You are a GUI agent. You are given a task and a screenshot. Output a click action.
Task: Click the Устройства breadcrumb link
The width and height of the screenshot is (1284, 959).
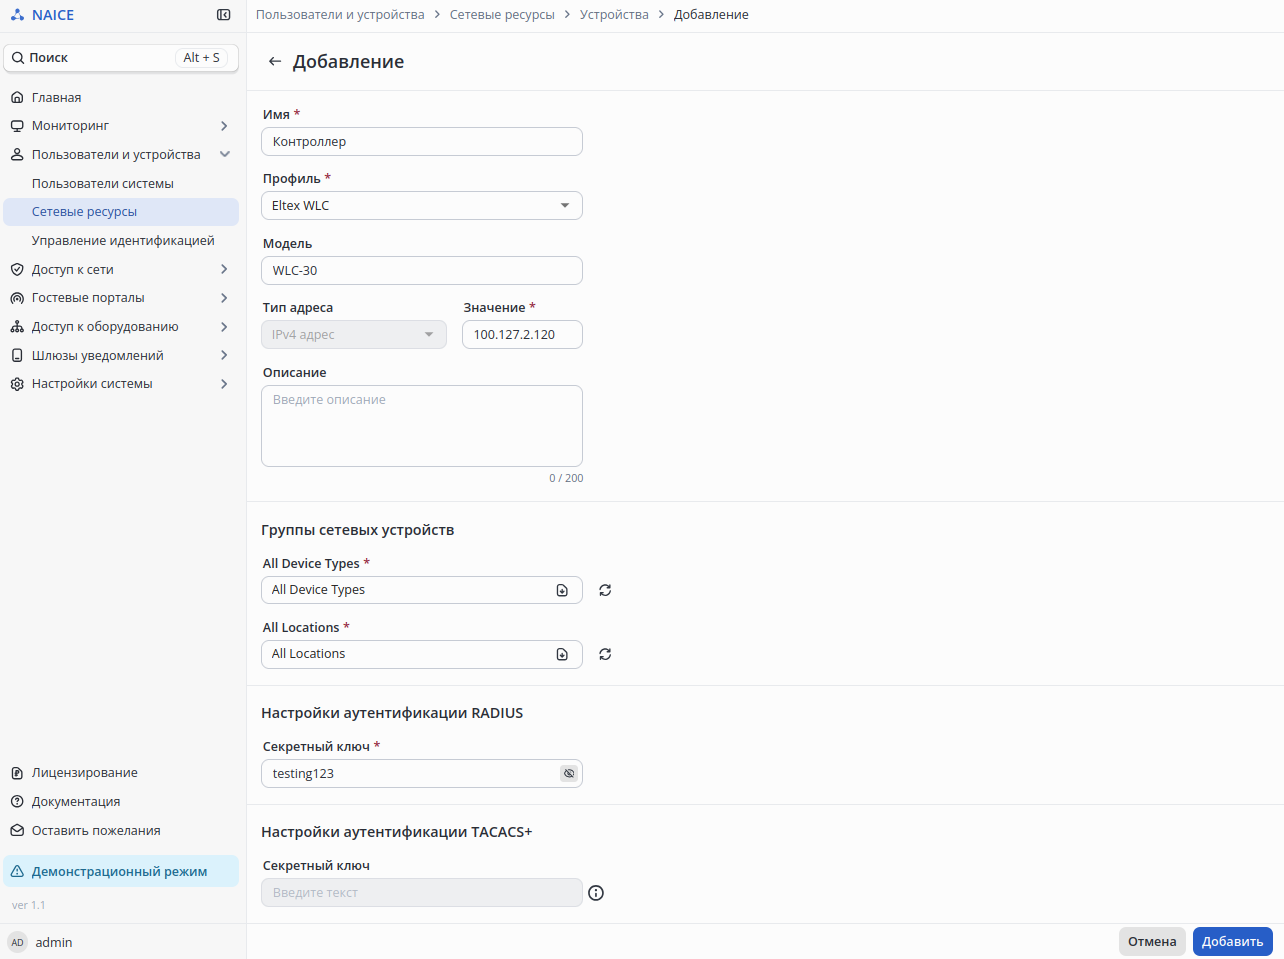click(x=614, y=15)
